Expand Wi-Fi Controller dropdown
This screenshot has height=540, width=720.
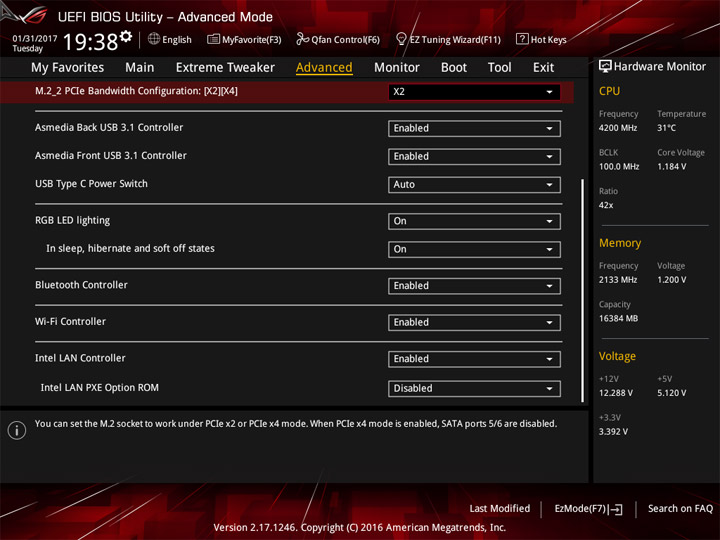(474, 322)
